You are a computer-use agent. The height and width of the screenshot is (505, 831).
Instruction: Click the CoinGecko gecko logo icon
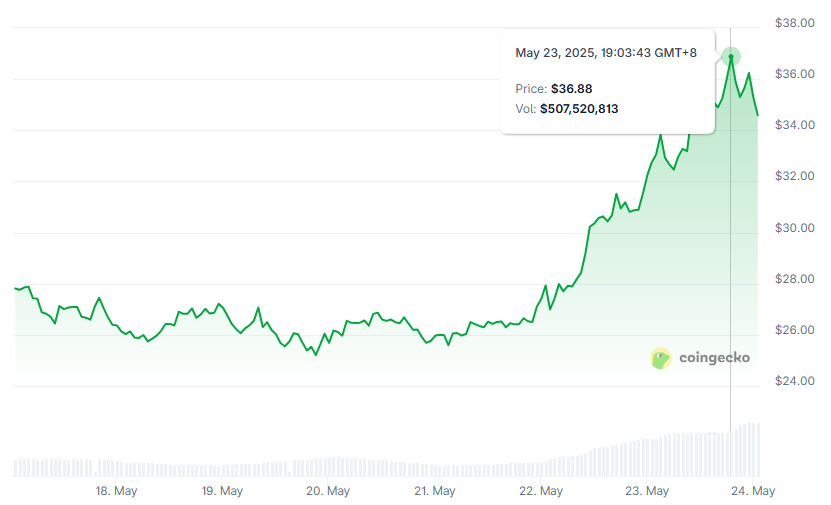(x=660, y=358)
